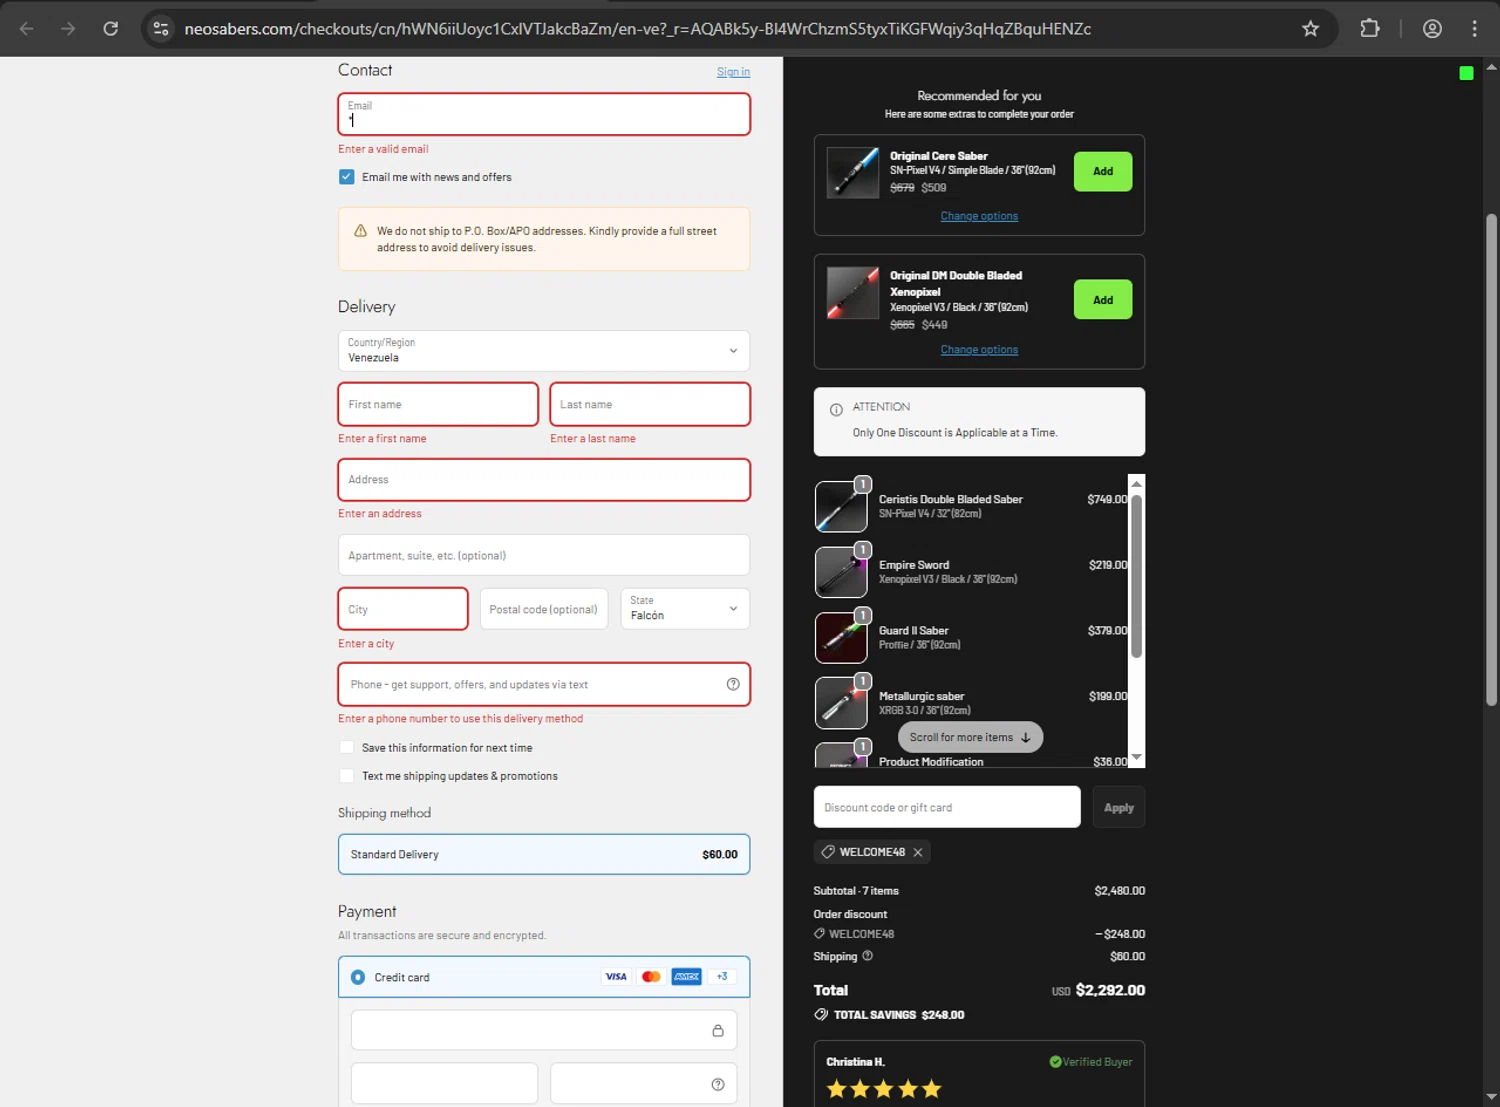Viewport: 1500px width, 1107px height.
Task: Click the First name field
Action: click(438, 404)
